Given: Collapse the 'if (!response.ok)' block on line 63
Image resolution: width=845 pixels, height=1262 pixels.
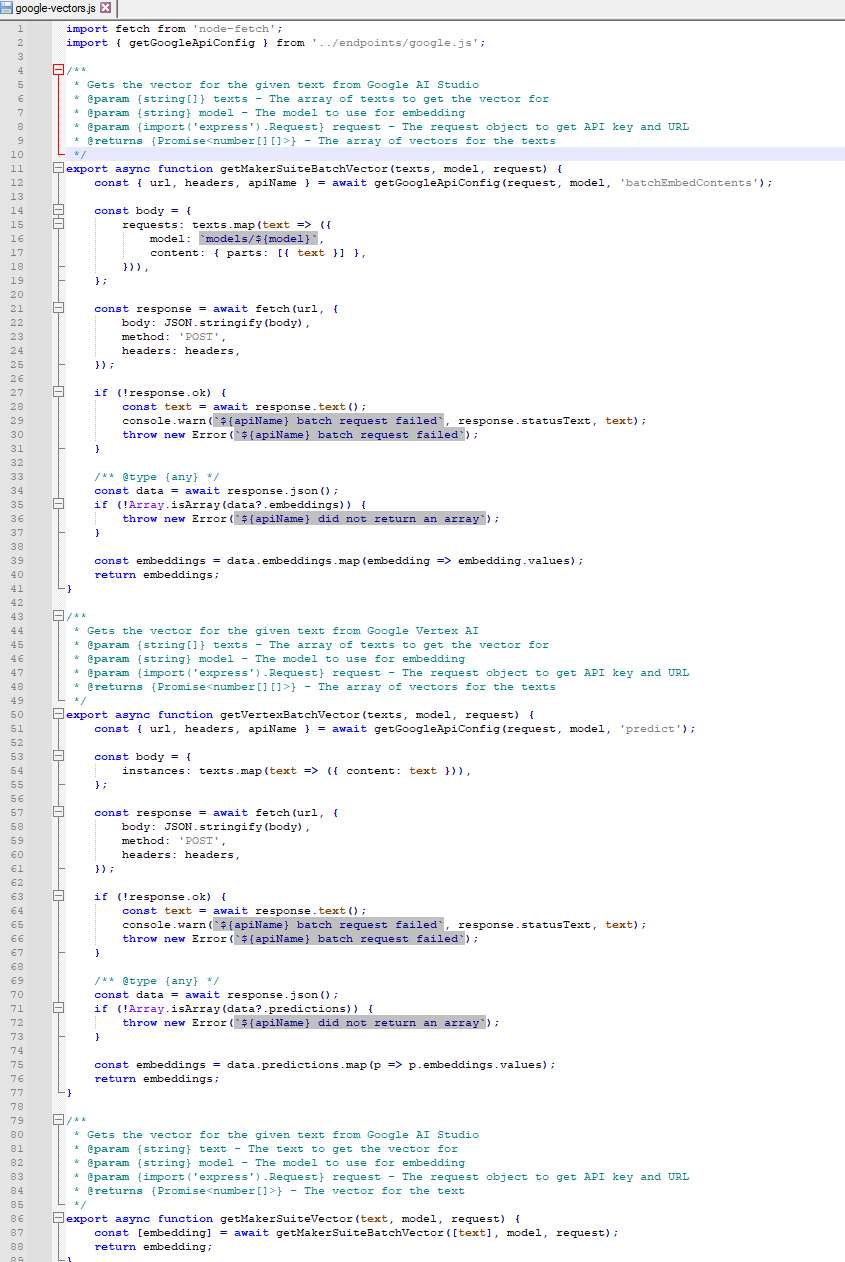Looking at the screenshot, I should [58, 896].
